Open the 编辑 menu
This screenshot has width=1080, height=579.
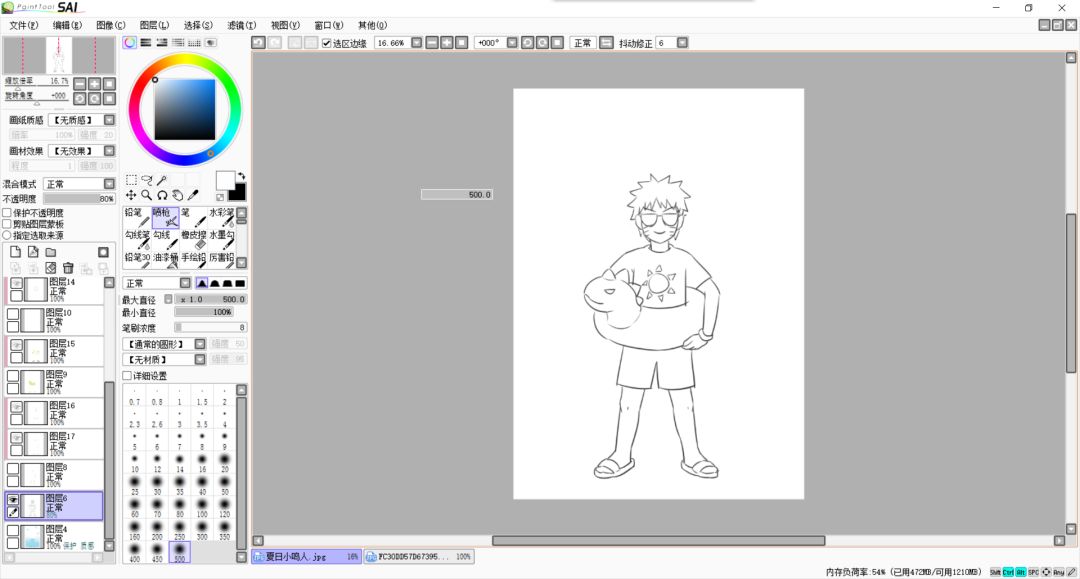pos(68,25)
